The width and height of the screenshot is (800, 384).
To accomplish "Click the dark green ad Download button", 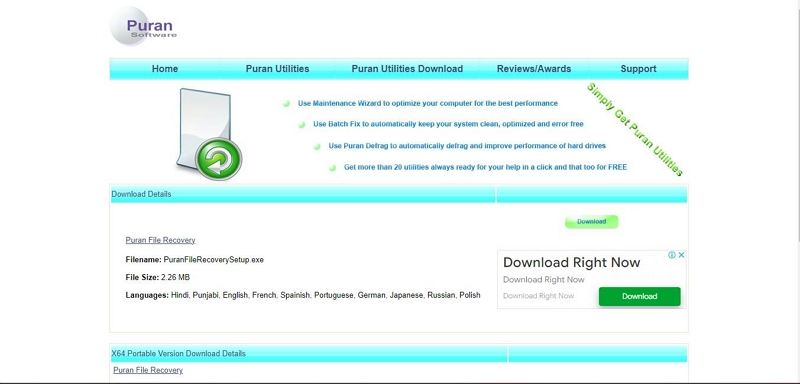I will [x=639, y=296].
